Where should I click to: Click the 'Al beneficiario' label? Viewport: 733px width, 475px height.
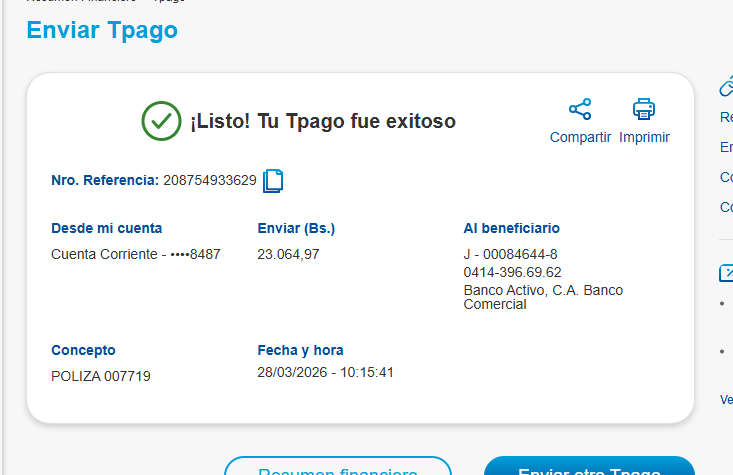point(512,228)
